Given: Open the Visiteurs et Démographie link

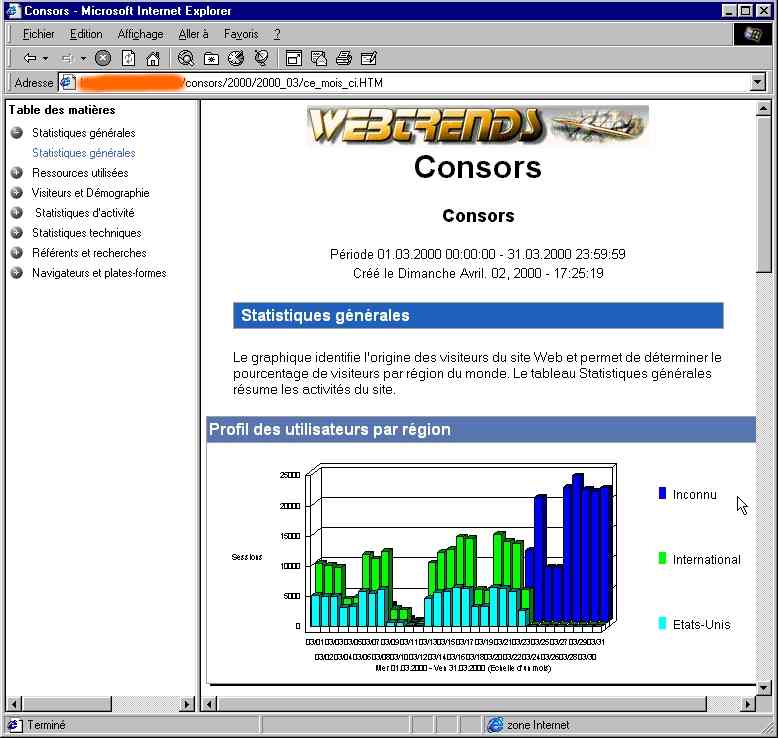Looking at the screenshot, I should tap(90, 193).
